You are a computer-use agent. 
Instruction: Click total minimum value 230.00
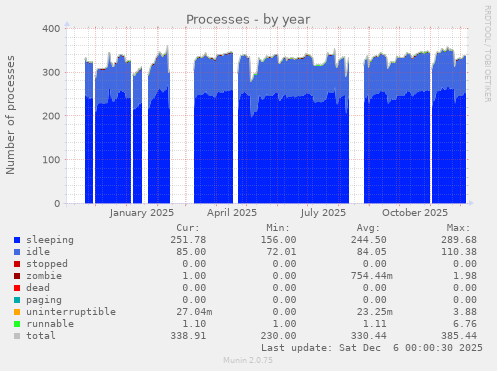(x=278, y=336)
